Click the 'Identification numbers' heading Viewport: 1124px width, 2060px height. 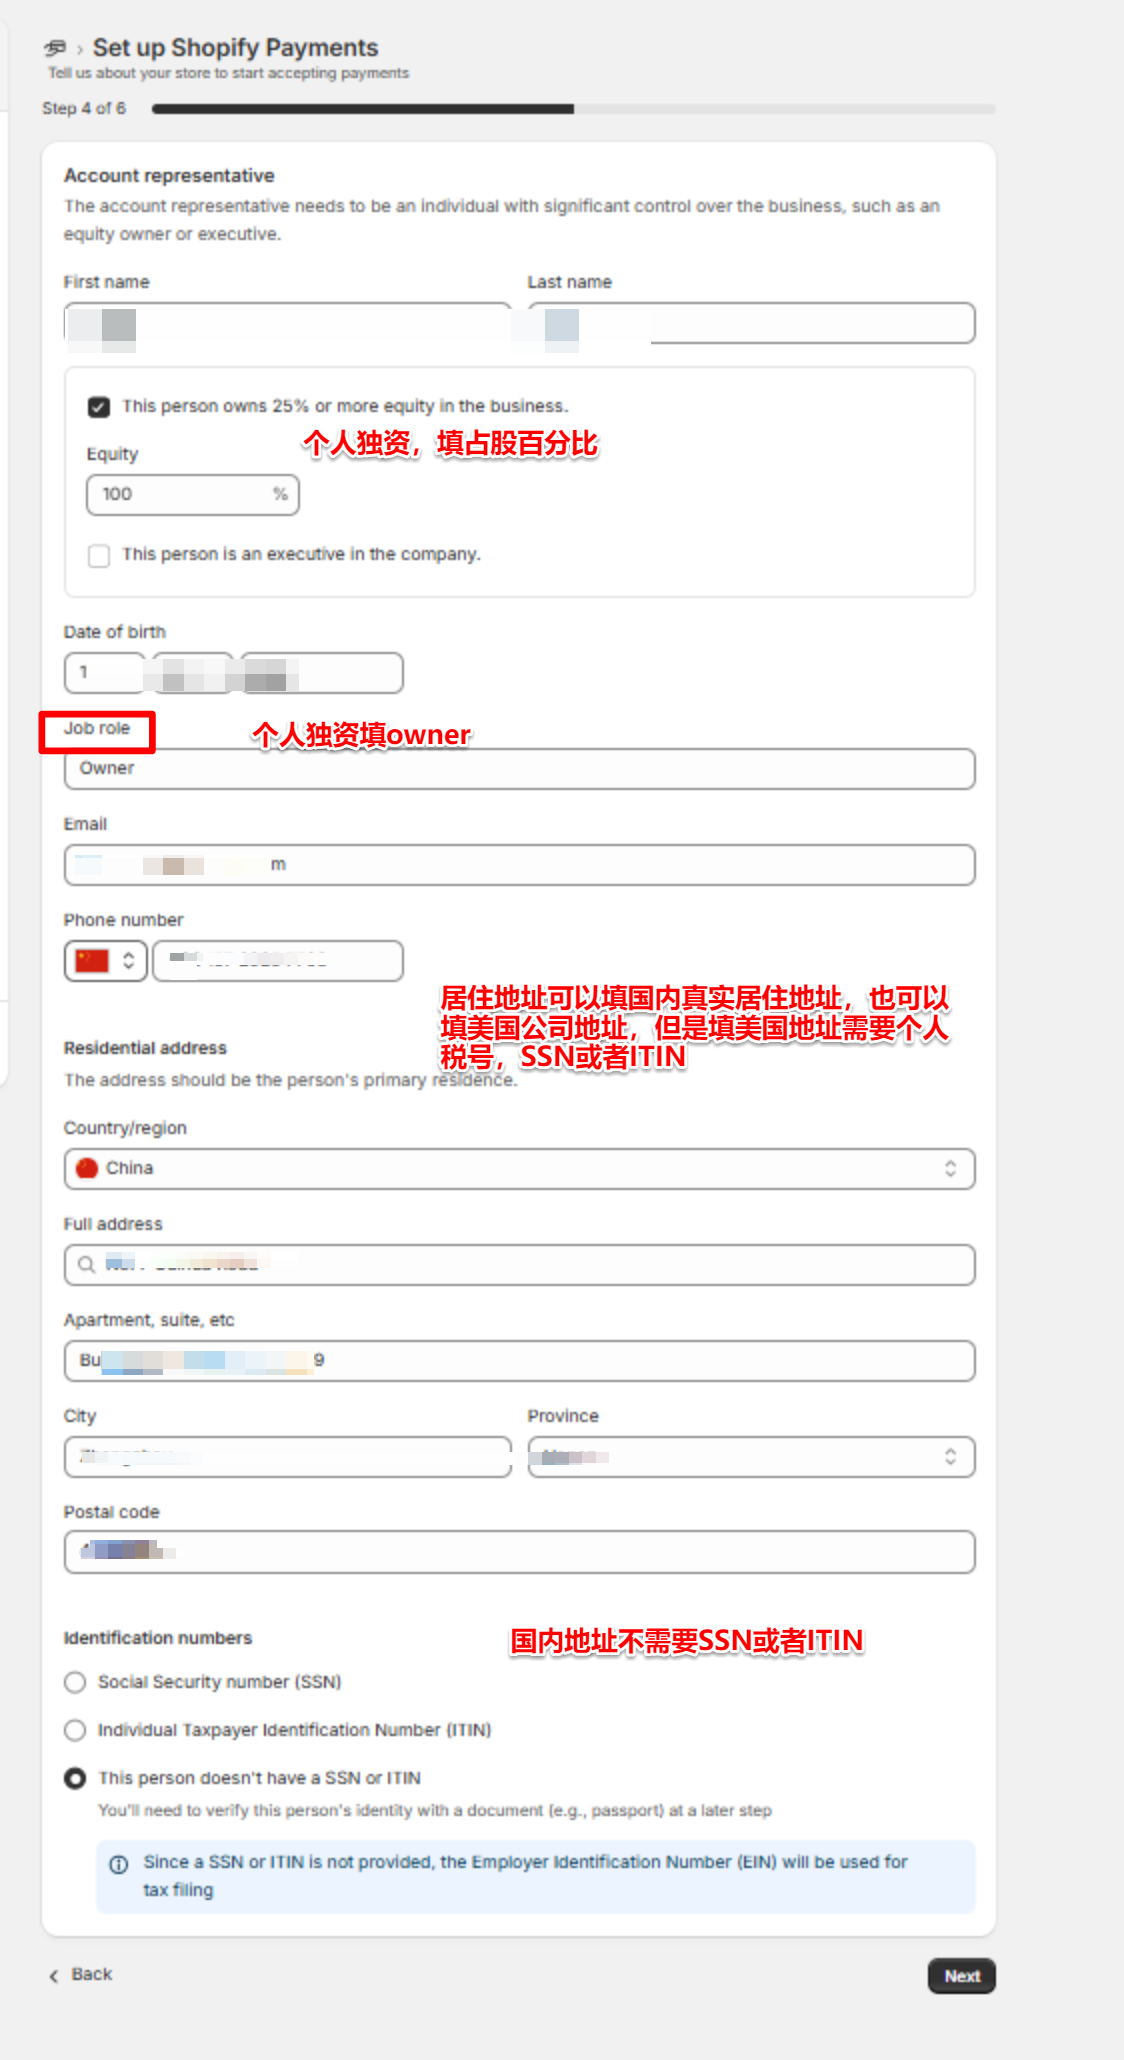pyautogui.click(x=158, y=1638)
